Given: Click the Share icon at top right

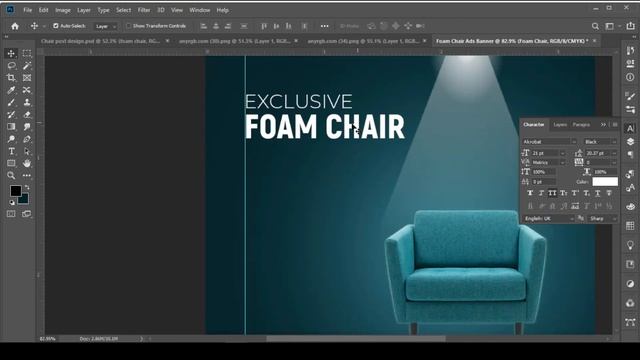Looking at the screenshot, I should coord(631,26).
